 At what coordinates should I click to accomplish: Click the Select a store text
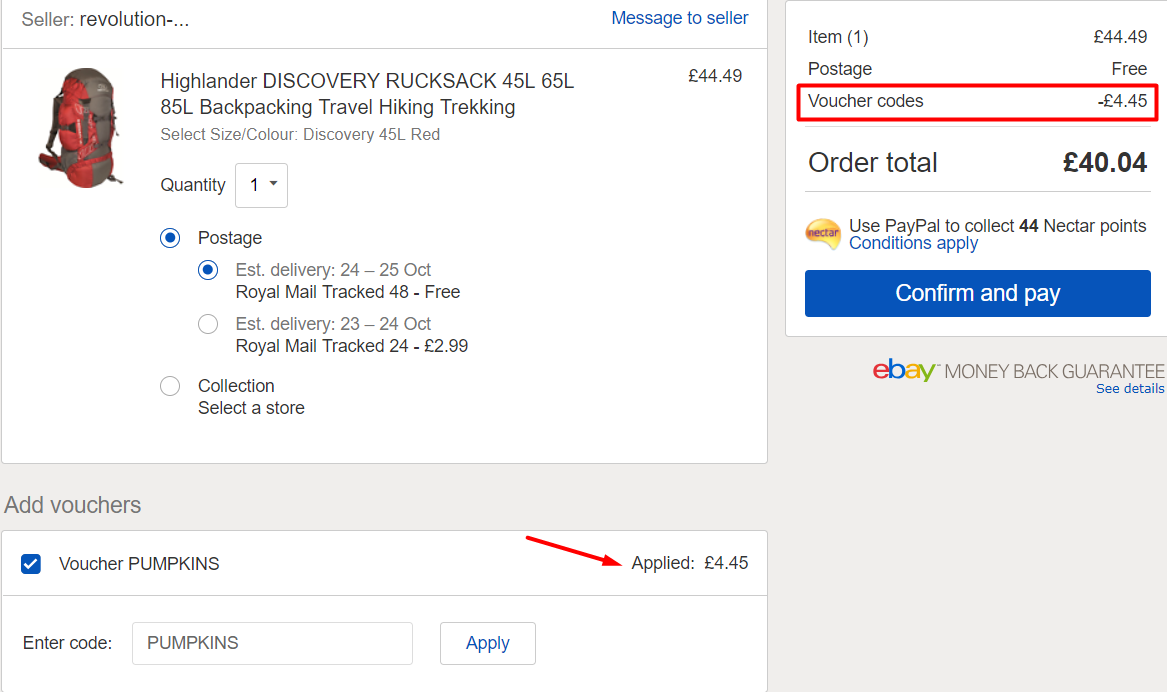click(x=251, y=409)
